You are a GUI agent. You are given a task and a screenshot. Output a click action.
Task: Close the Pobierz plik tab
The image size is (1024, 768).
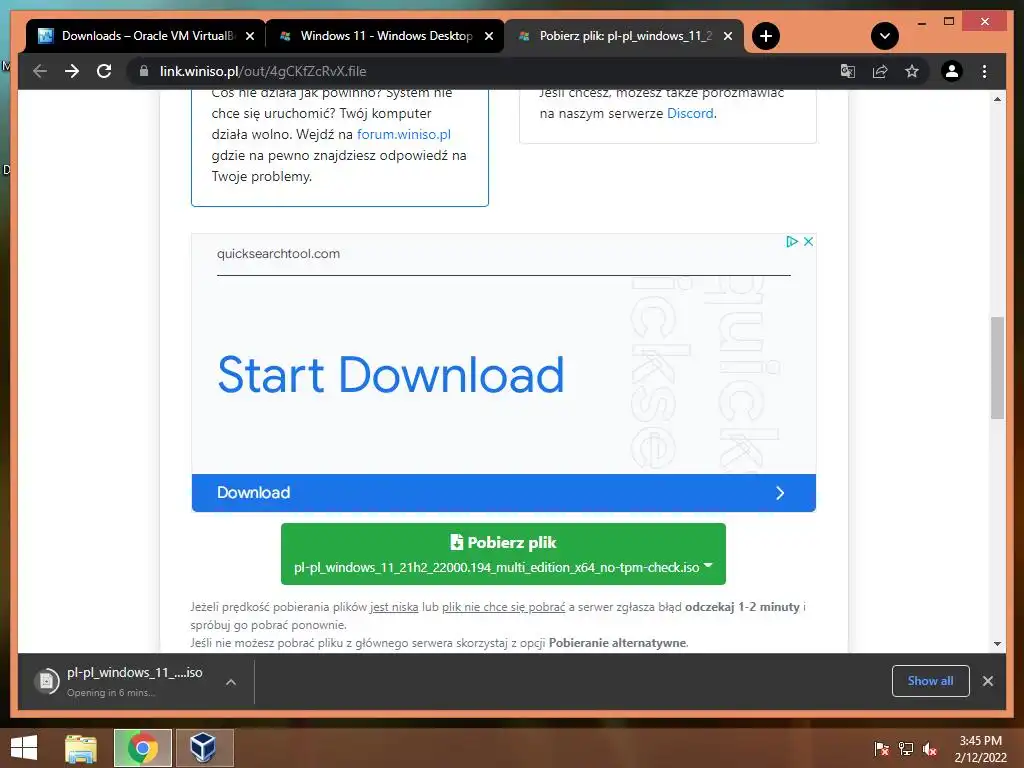click(728, 37)
